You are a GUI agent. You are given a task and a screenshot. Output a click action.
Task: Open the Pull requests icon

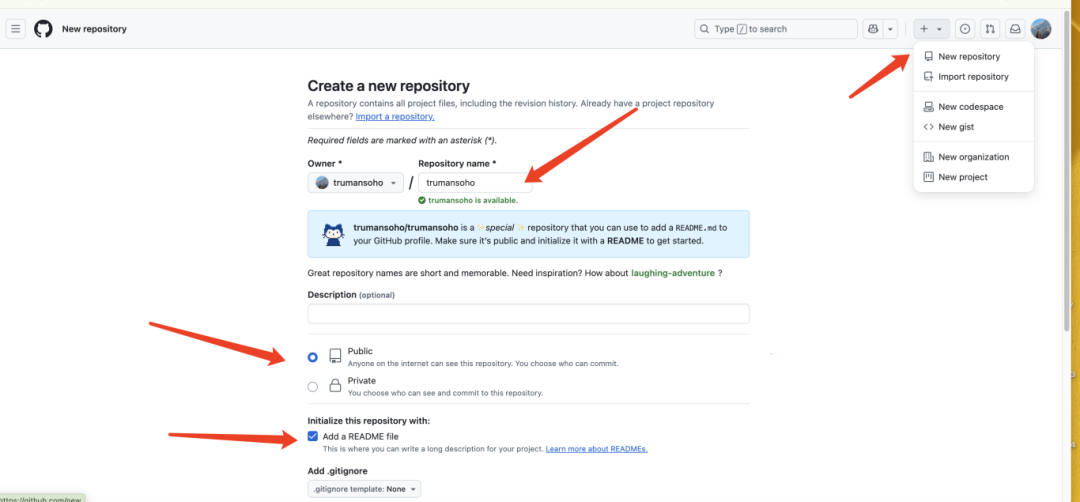tap(990, 29)
